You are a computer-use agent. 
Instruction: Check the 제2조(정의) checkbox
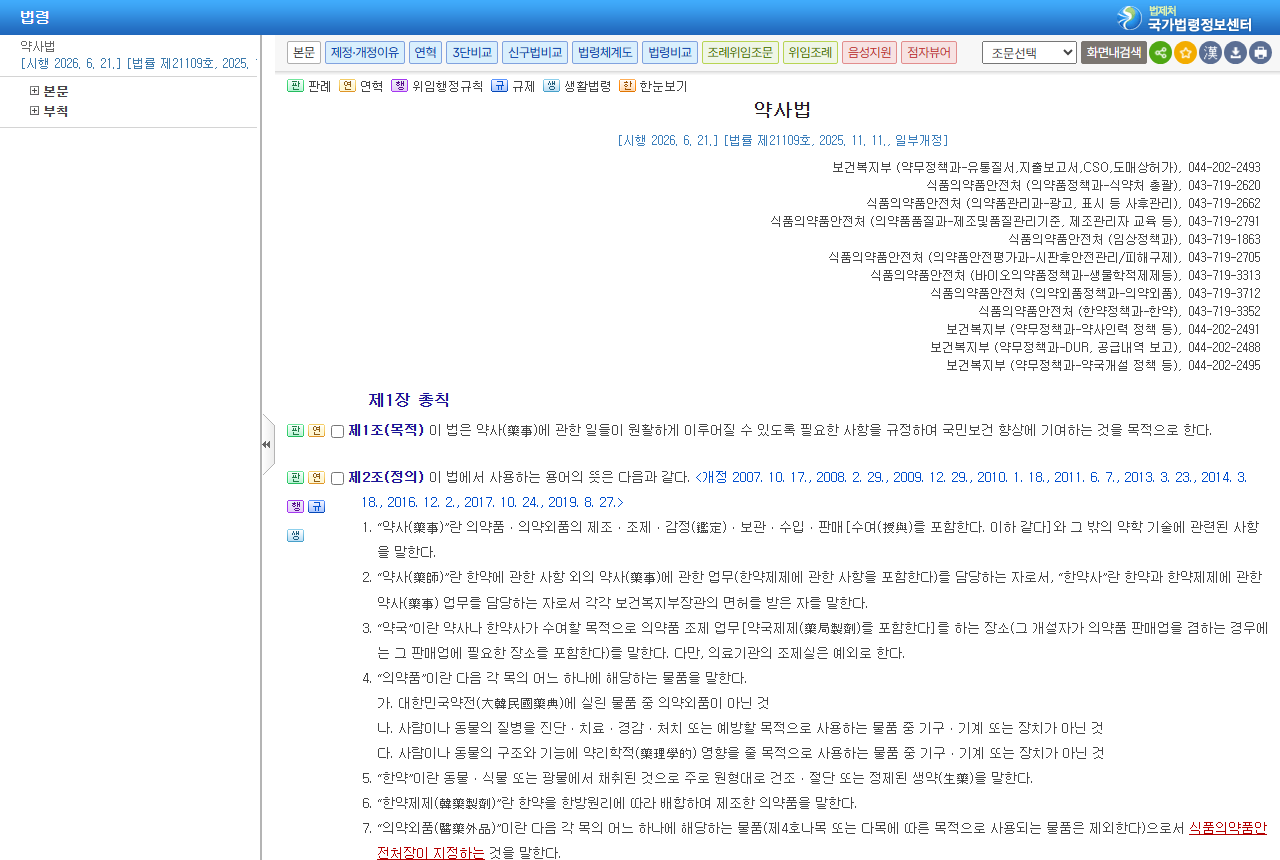[337, 479]
